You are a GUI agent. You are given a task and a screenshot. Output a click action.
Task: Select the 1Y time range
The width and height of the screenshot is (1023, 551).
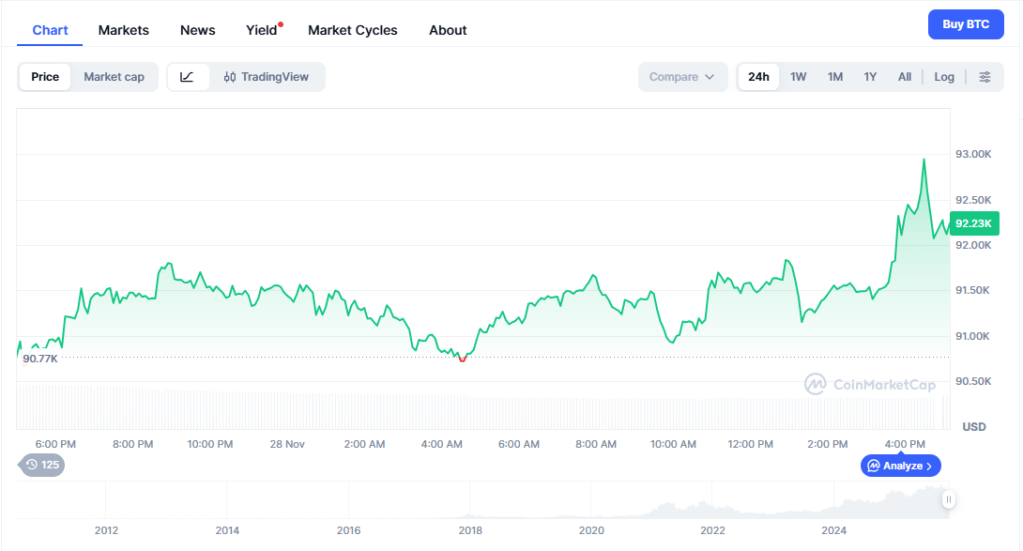point(870,77)
